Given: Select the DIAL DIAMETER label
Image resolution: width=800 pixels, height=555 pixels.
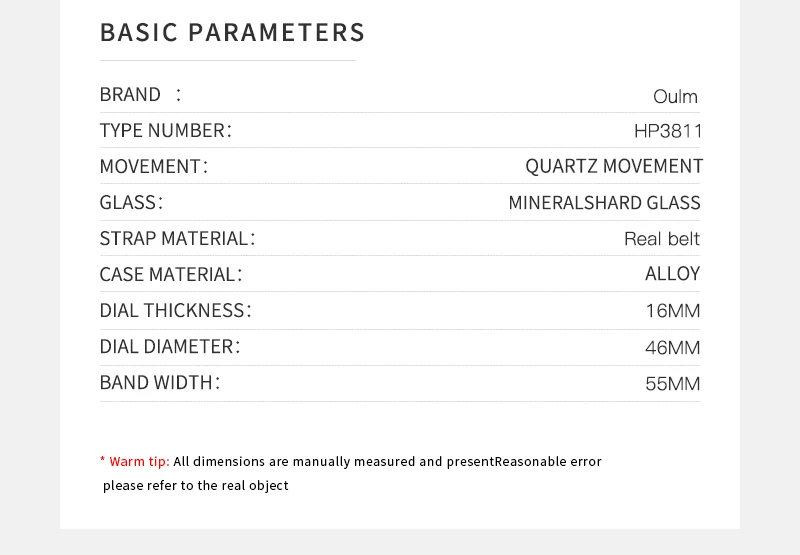Looking at the screenshot, I should pyautogui.click(x=170, y=347).
